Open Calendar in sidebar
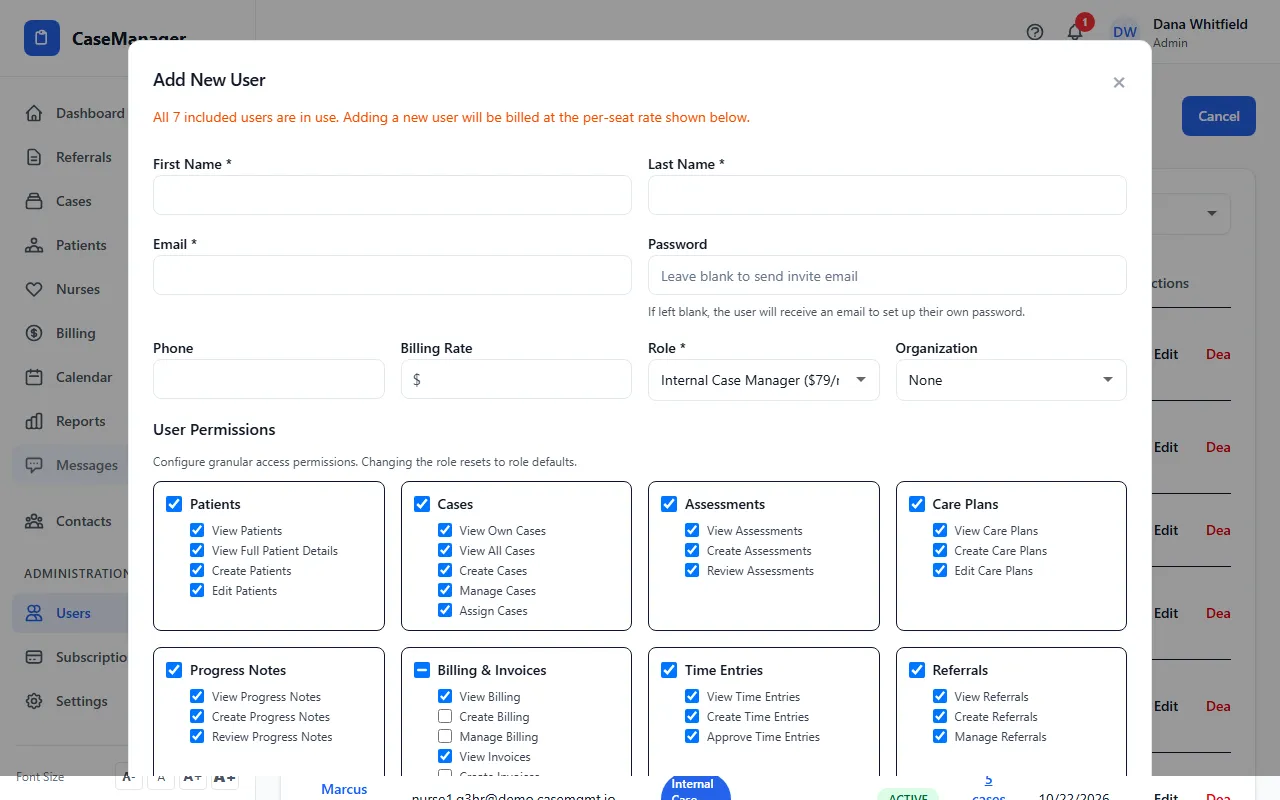This screenshot has height=800, width=1280. tap(70, 377)
